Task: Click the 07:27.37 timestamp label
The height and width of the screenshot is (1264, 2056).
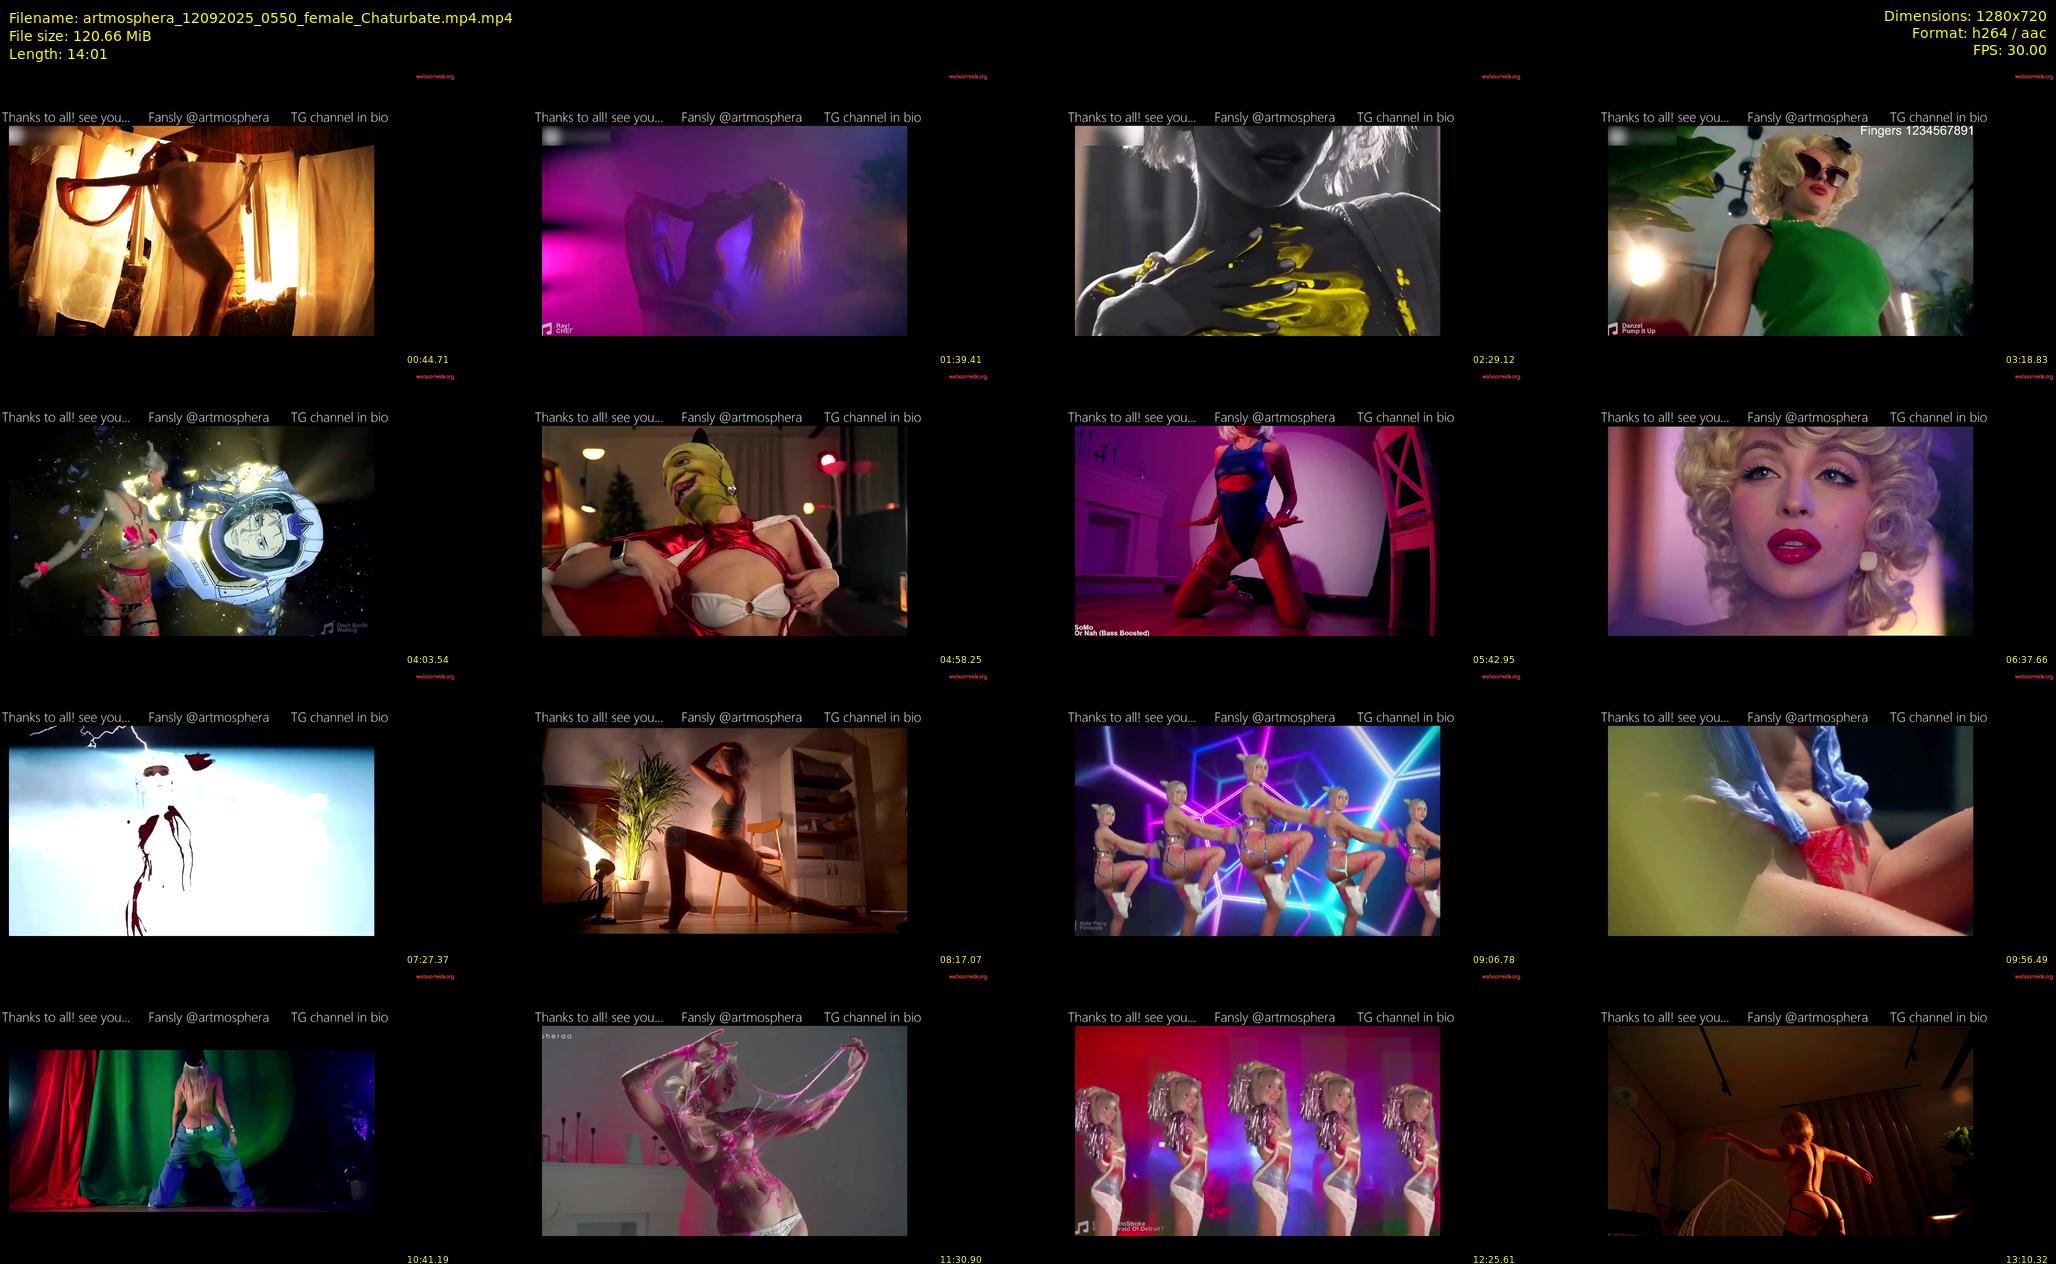Action: [428, 960]
